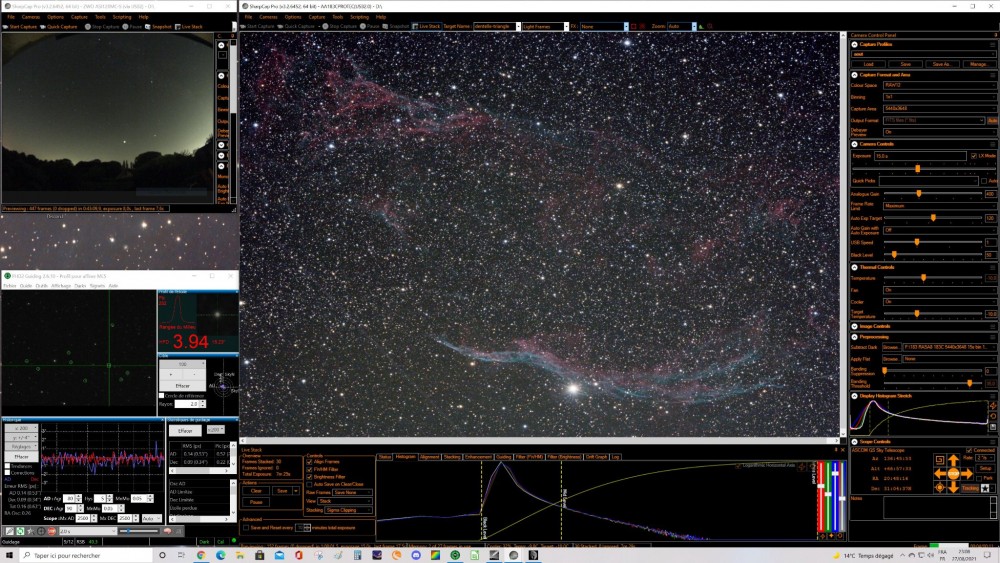Image resolution: width=1000 pixels, height=563 pixels.
Task: Click the Save As button in Capture Profiles
Action: pos(942,64)
